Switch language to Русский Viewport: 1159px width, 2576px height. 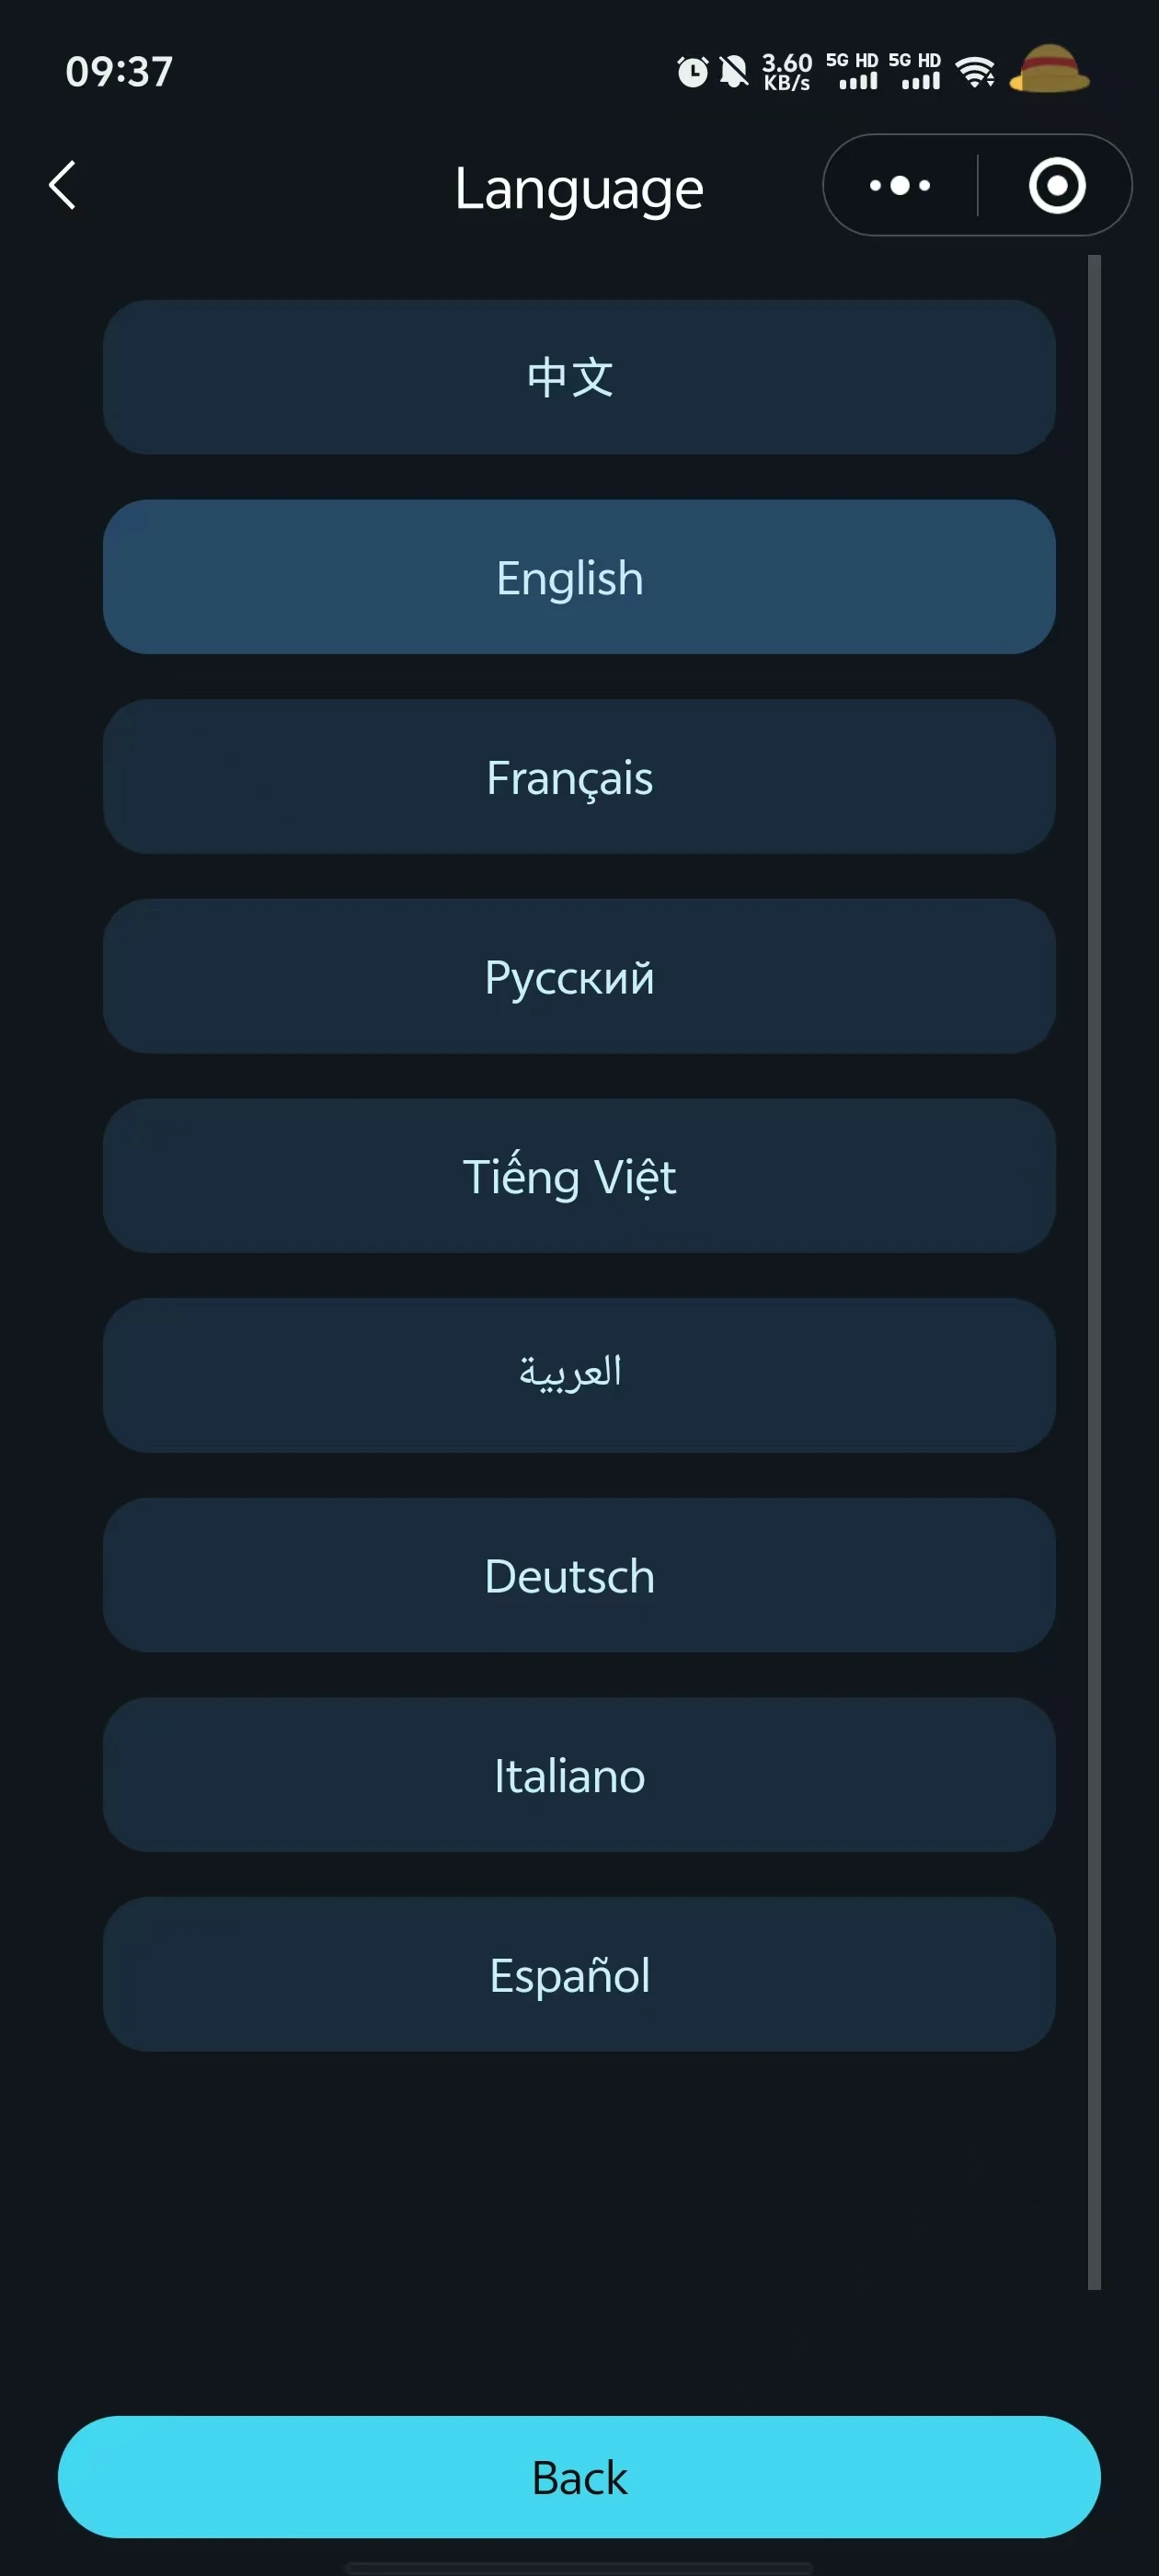[x=579, y=977]
